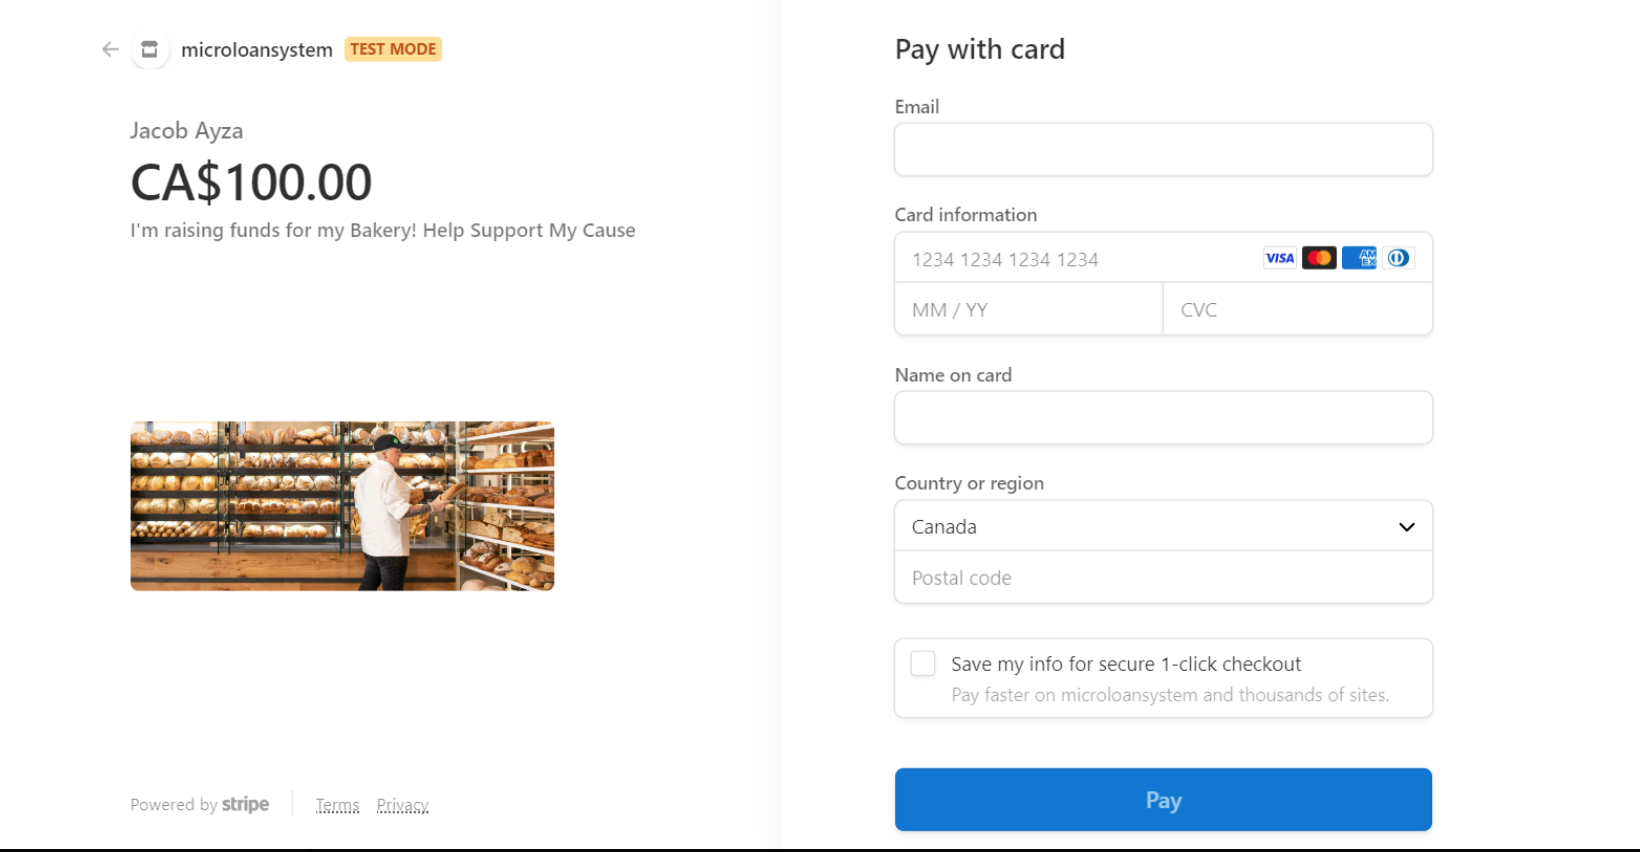Select the MM / YY expiry field

(1029, 309)
